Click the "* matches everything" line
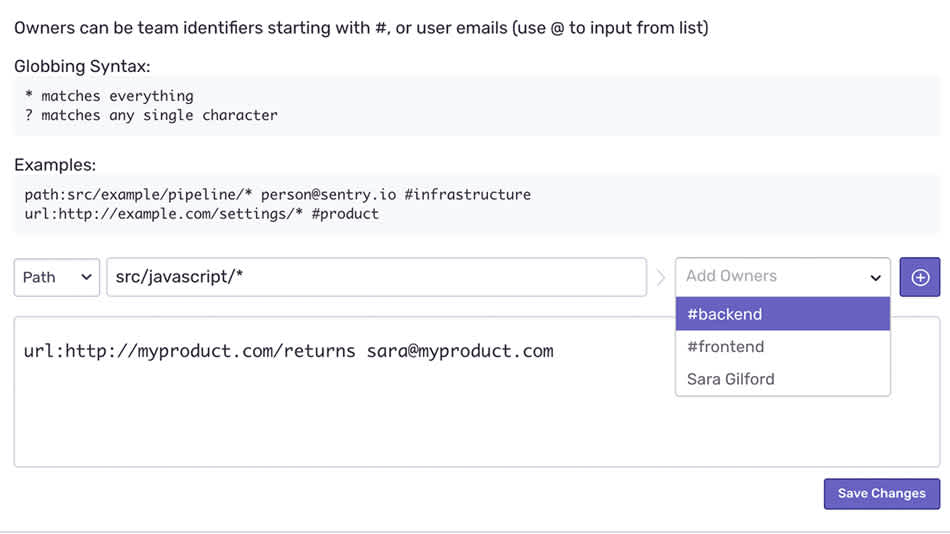Viewport: 950px width, 534px height. pyautogui.click(x=109, y=96)
